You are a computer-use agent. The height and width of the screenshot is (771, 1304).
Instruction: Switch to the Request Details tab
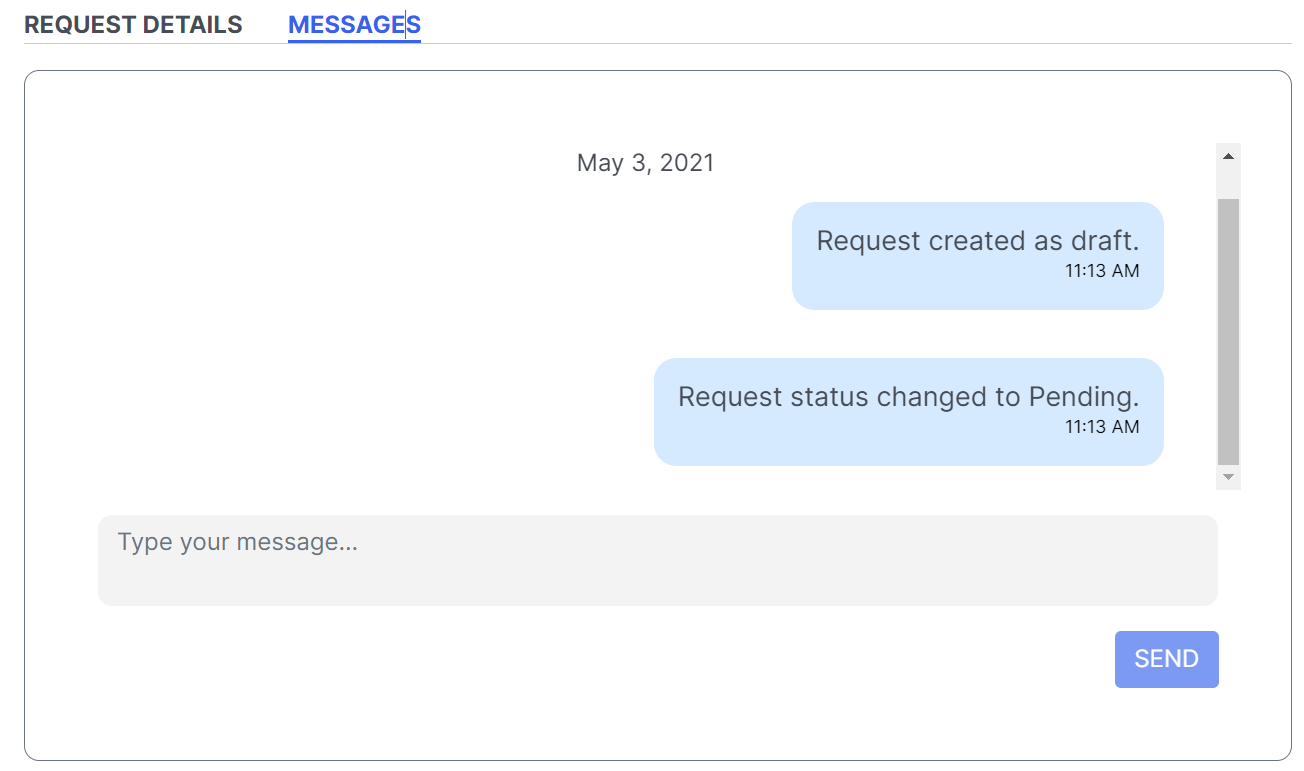pos(133,25)
